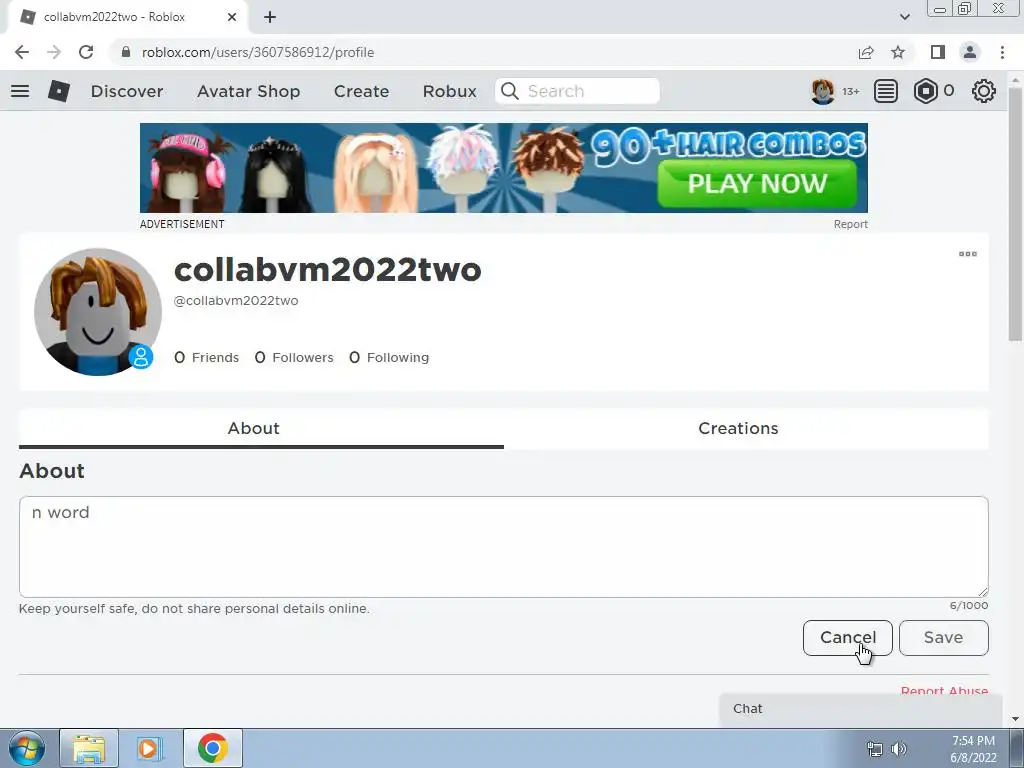Open the Roblox hamburger navigation menu
The height and width of the screenshot is (768, 1024).
(x=20, y=91)
